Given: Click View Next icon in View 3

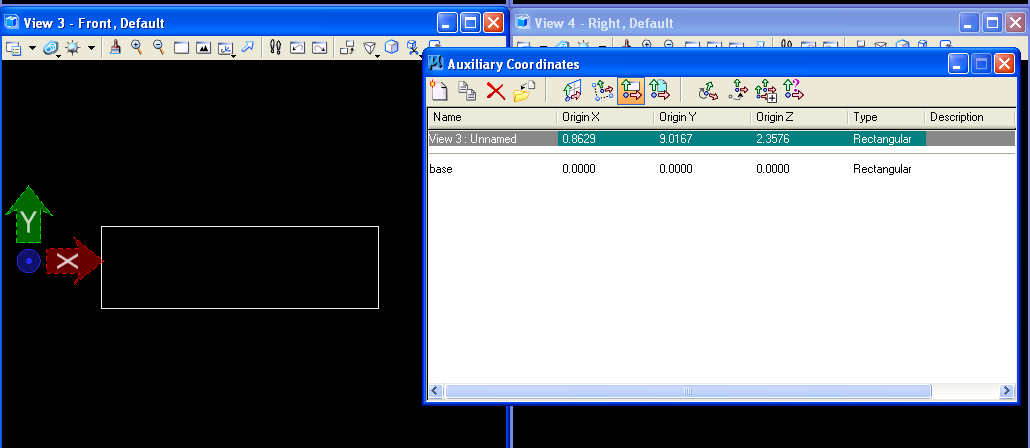Looking at the screenshot, I should [x=319, y=48].
